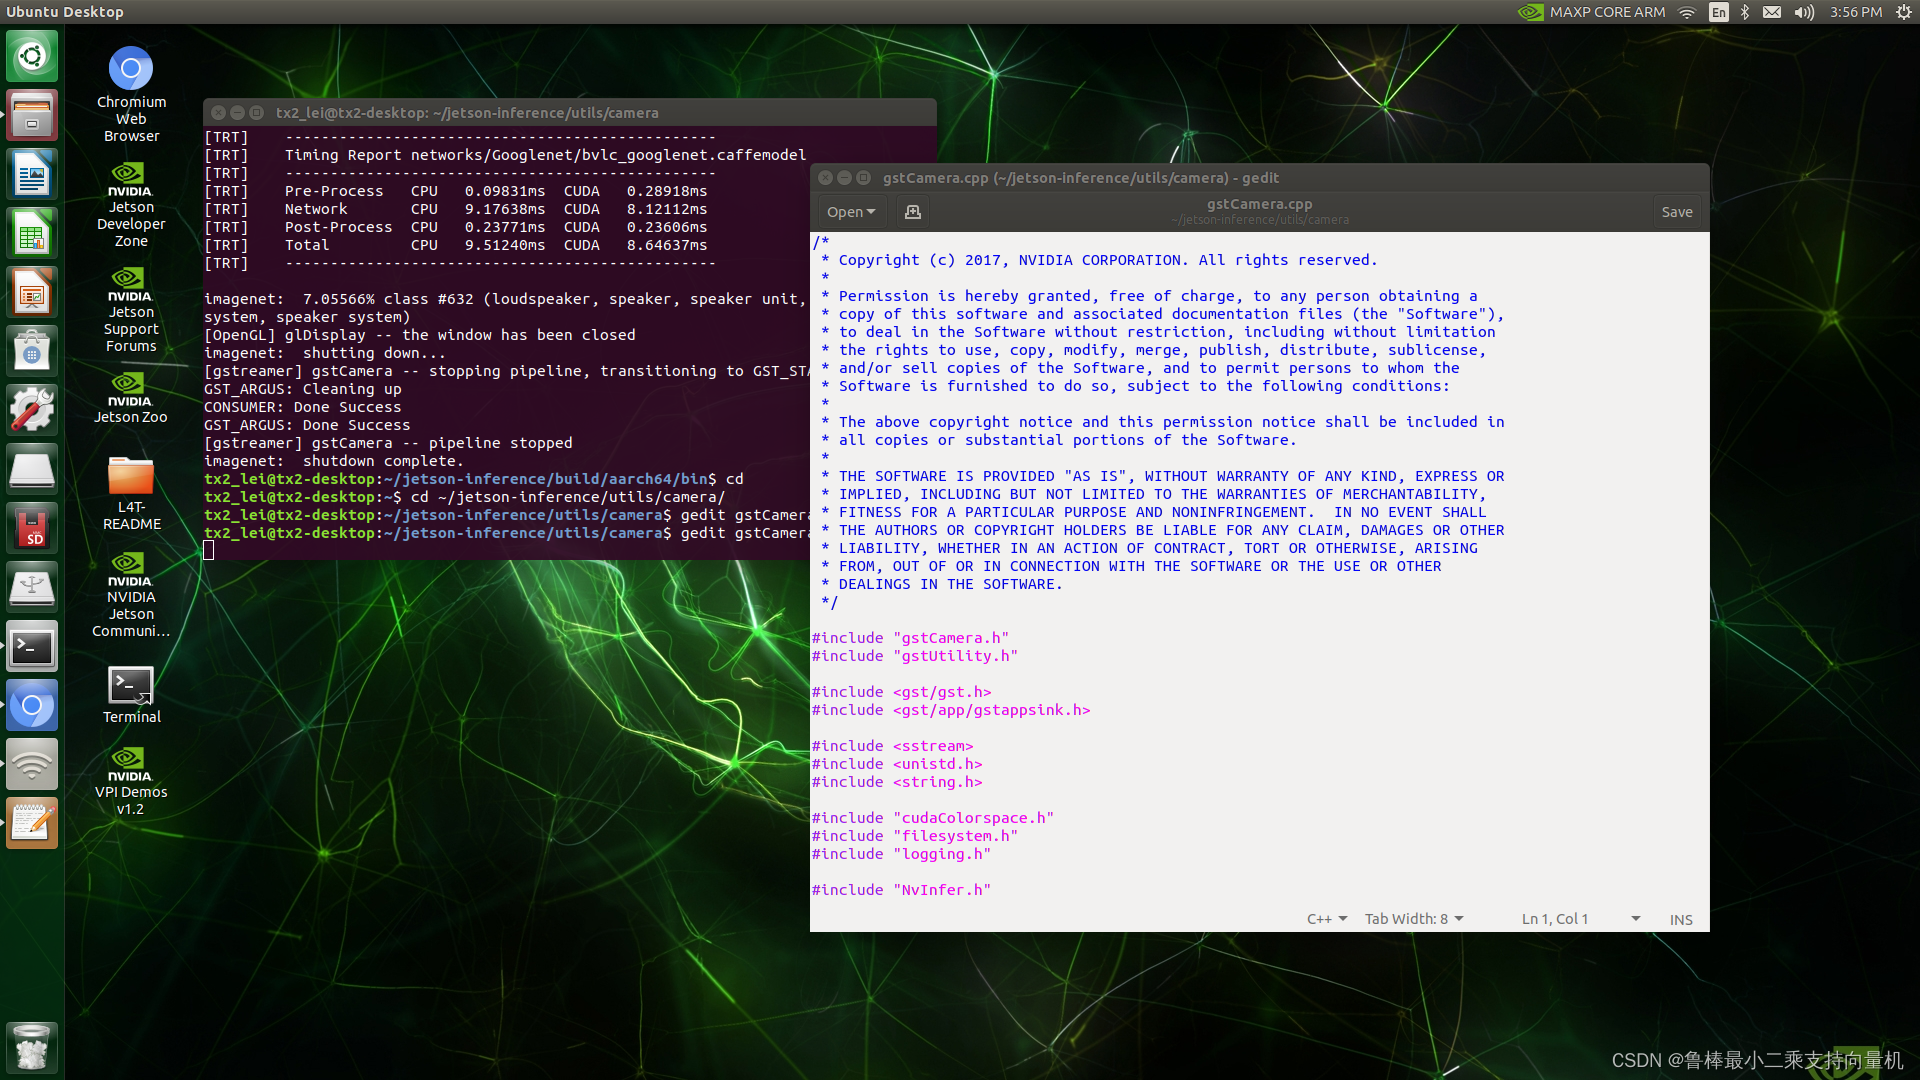
Task: Toggle the INS insert mode indicator
Action: coord(1681,919)
